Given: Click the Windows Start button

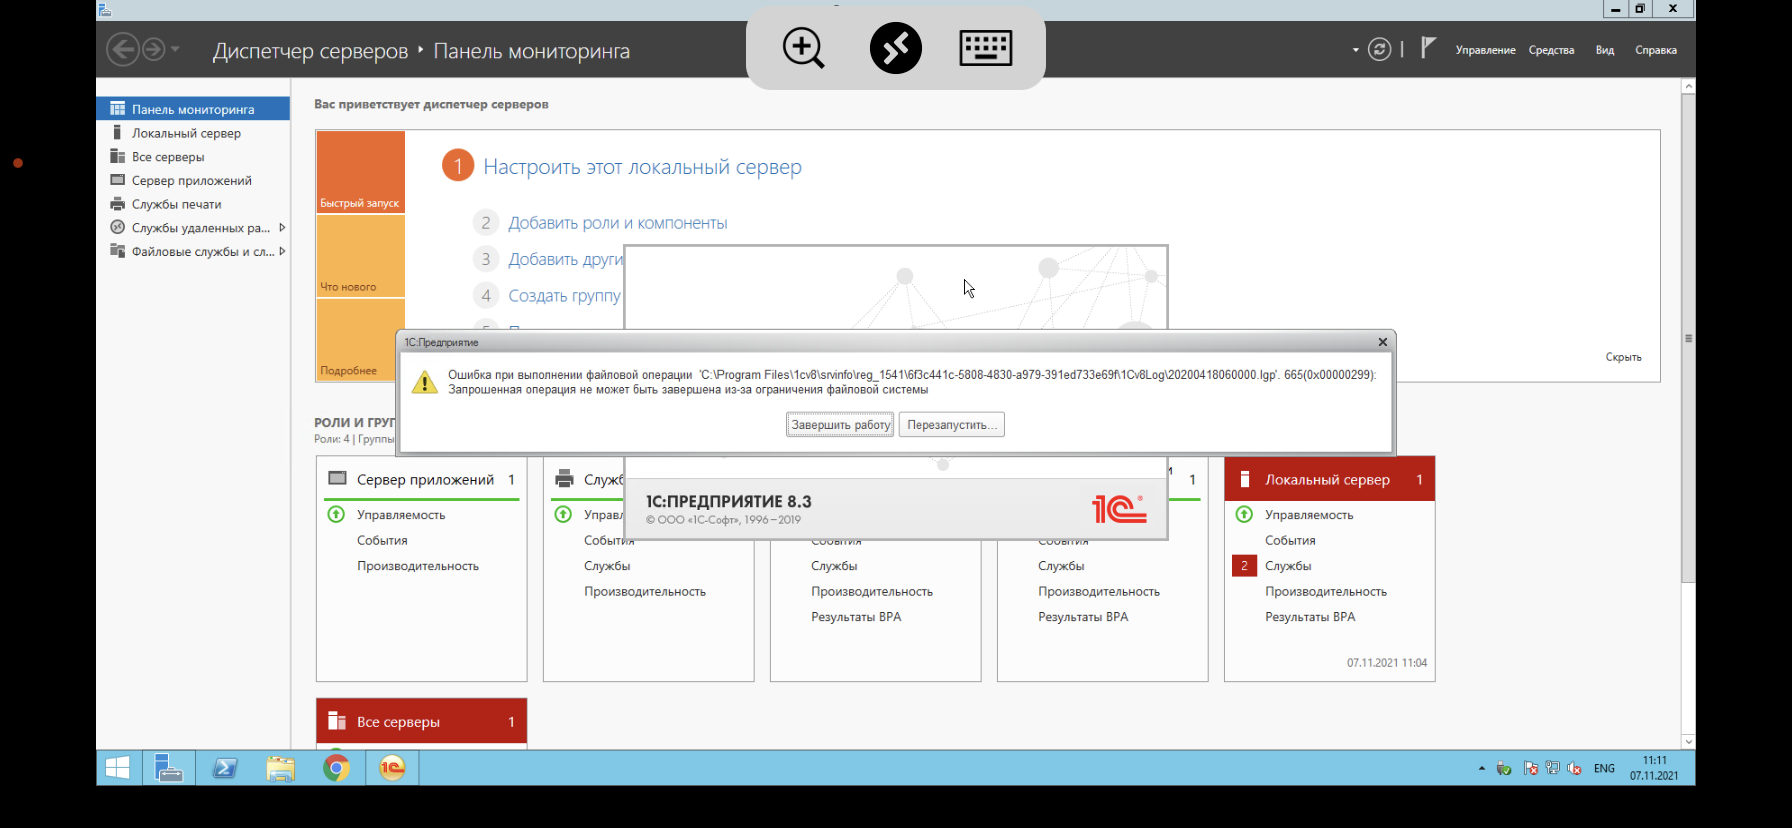Looking at the screenshot, I should 117,768.
